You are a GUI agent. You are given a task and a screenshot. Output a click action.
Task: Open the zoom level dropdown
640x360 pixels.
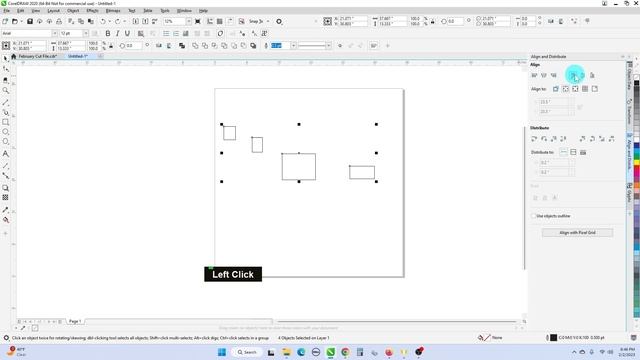[x=189, y=21]
